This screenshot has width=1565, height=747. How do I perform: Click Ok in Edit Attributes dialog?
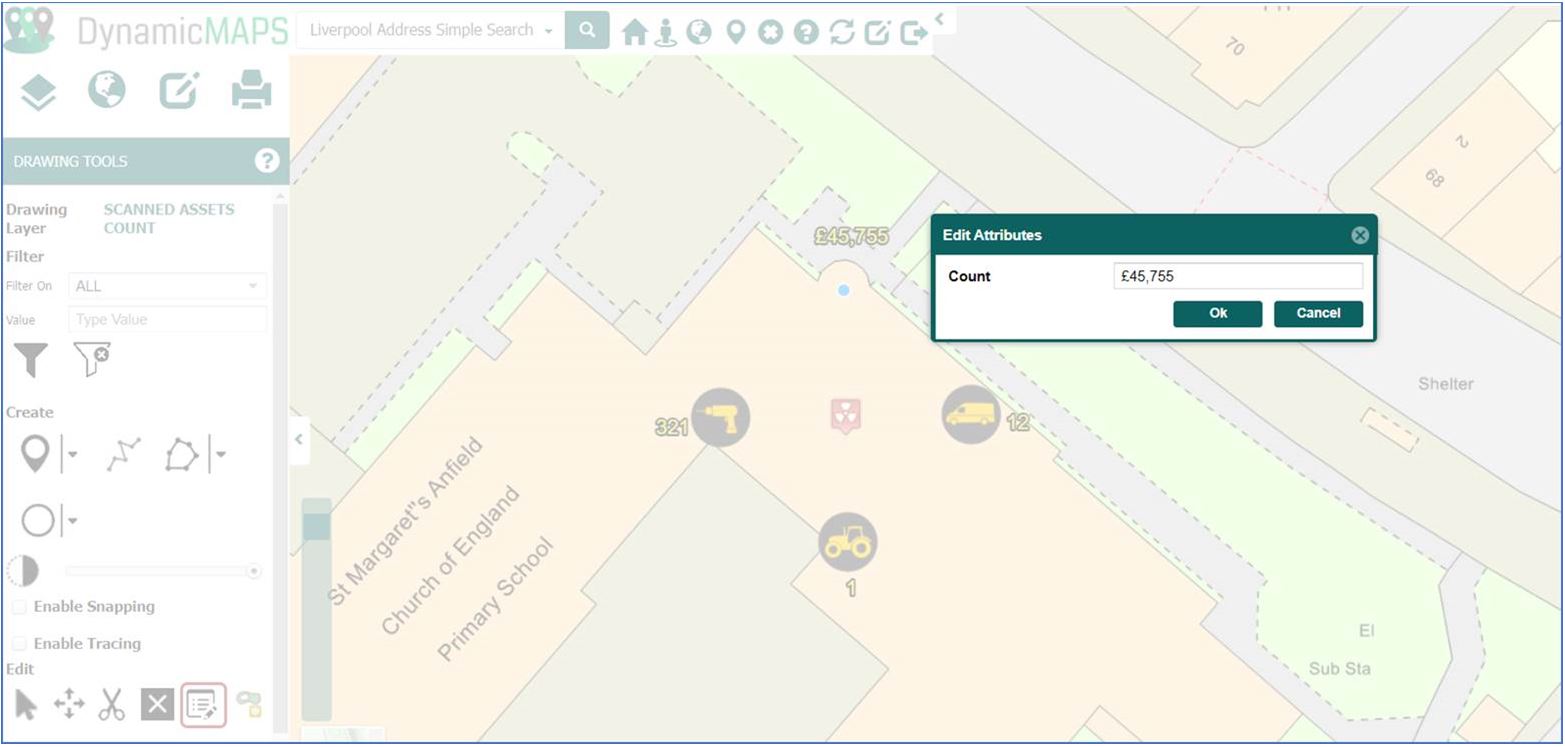tap(1218, 314)
